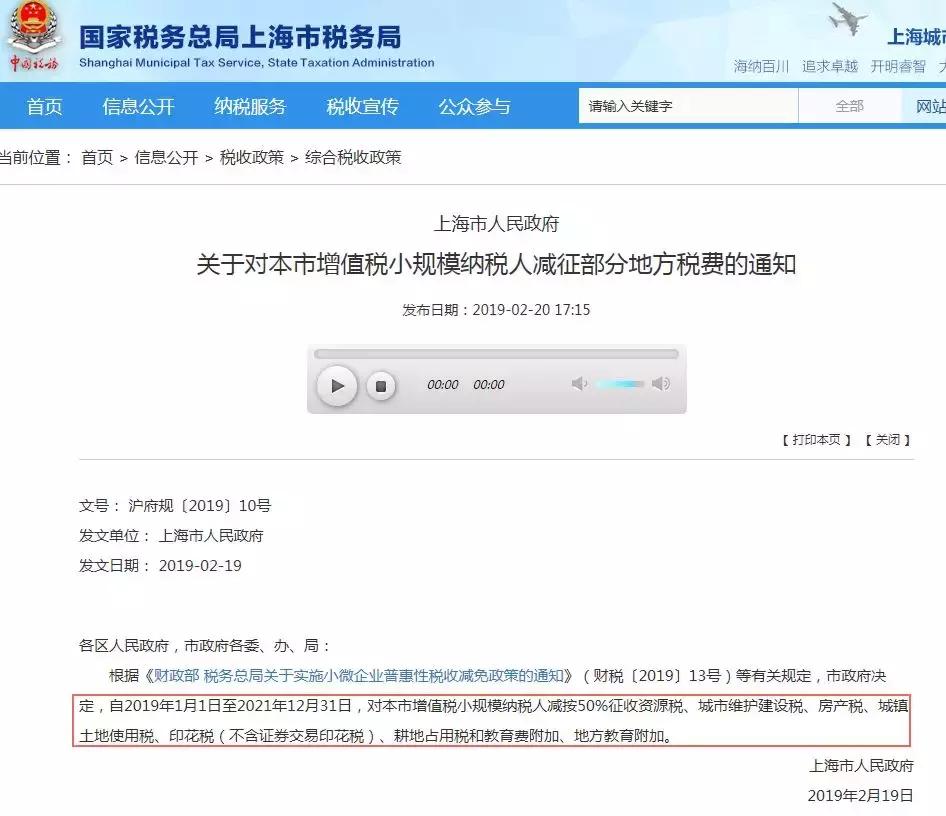Click the volume-up speaker icon

662,384
